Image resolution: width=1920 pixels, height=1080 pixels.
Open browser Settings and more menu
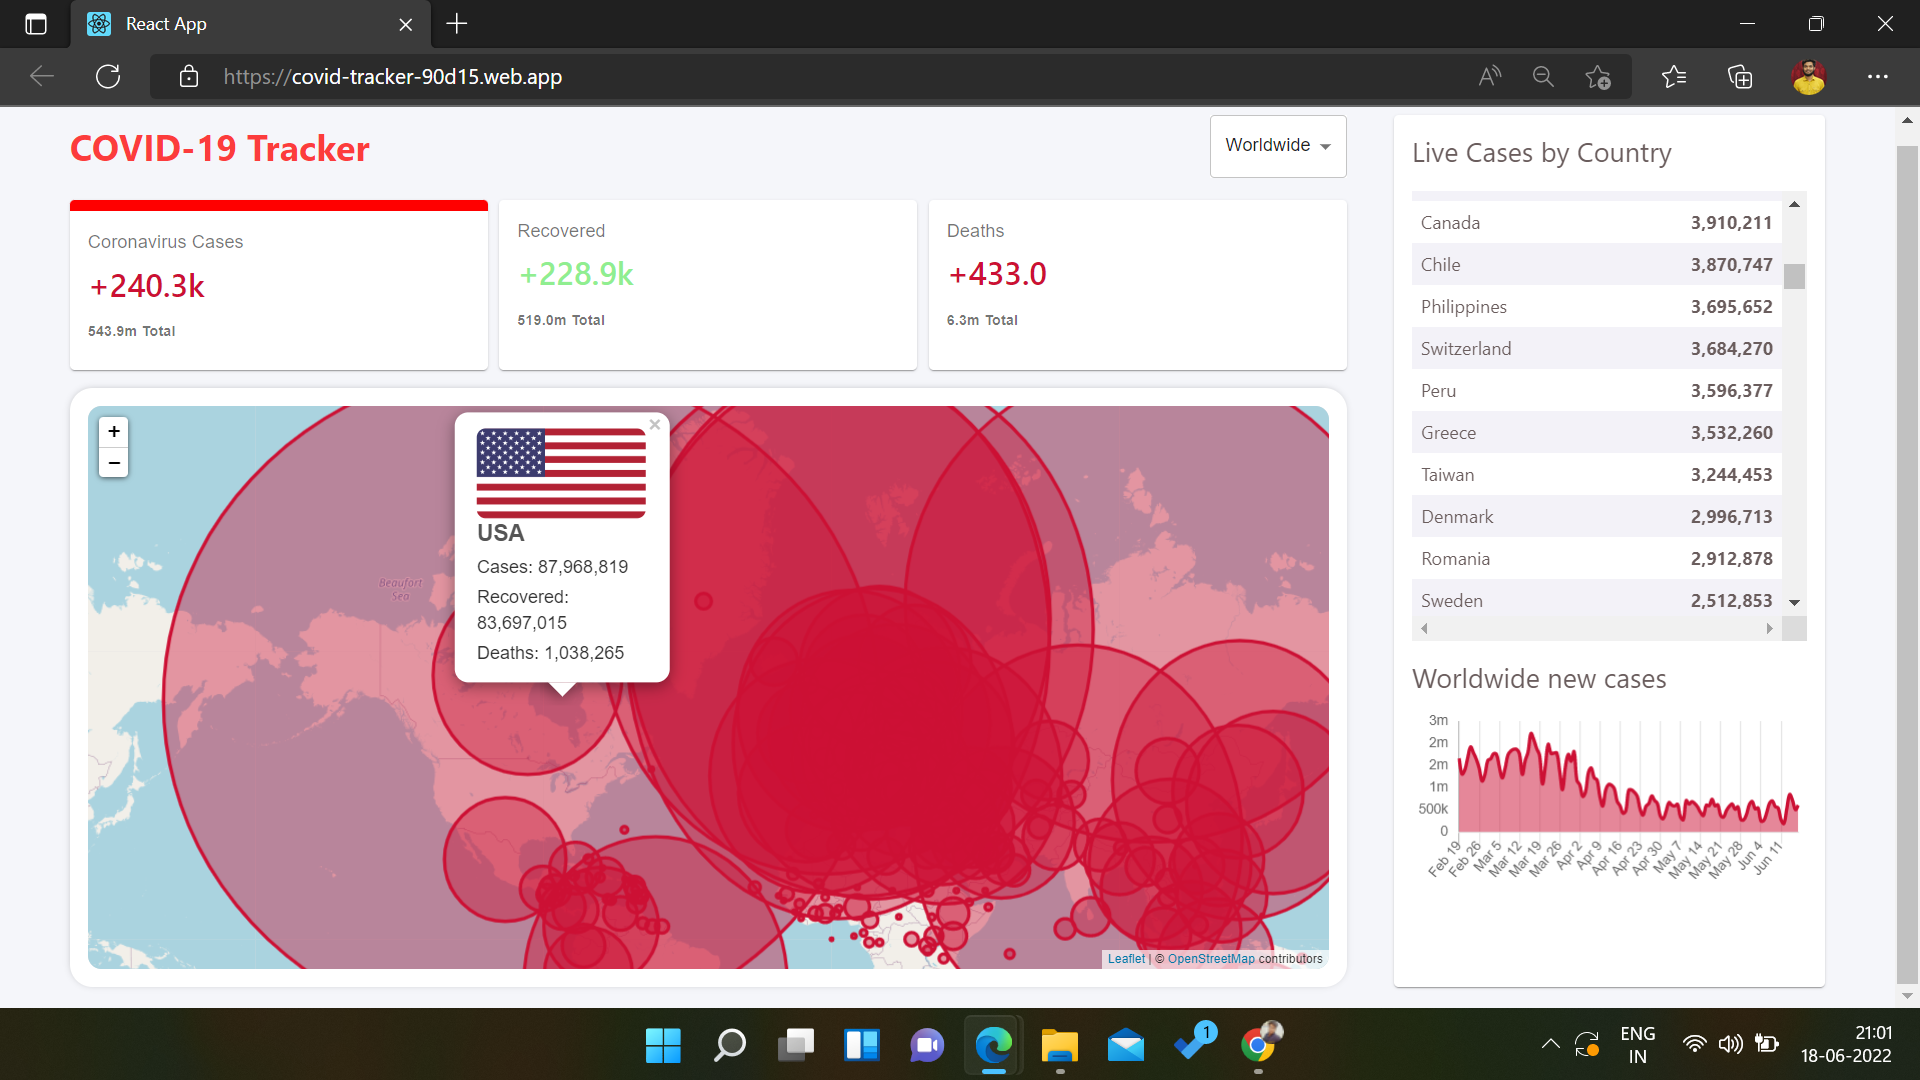coord(1878,77)
